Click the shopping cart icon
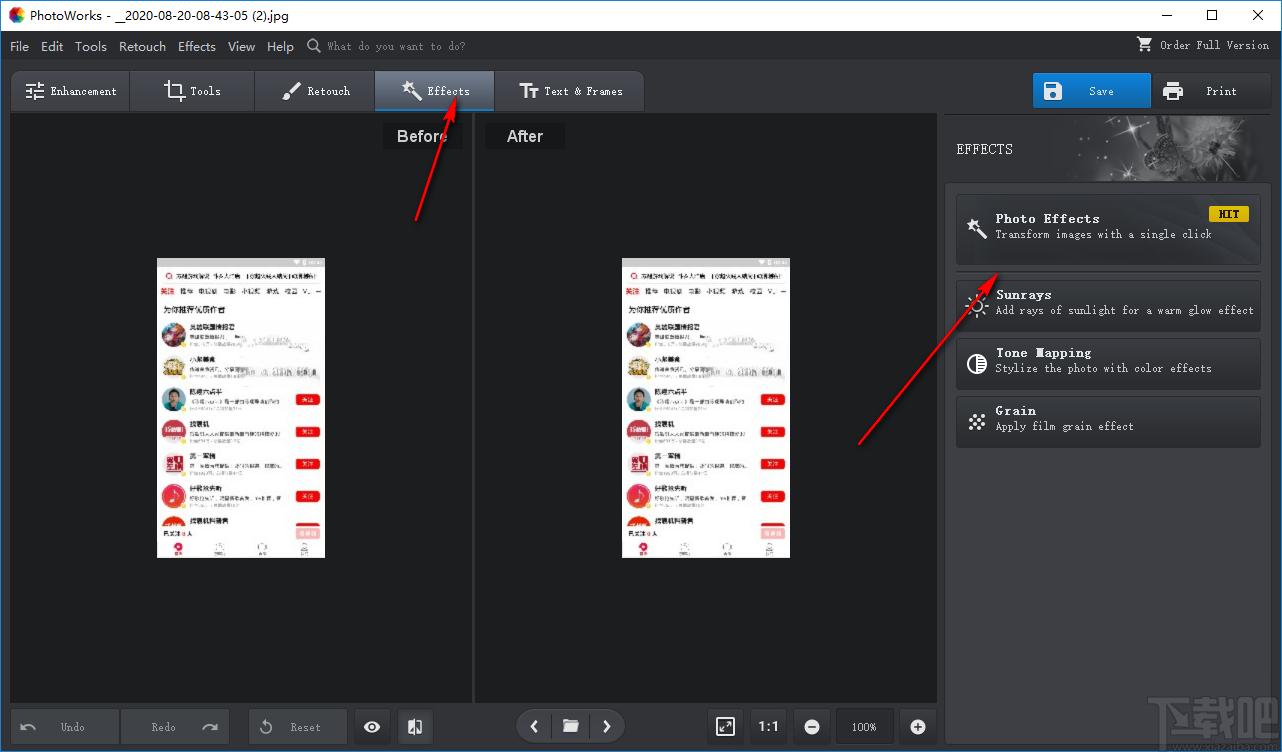 [1145, 45]
